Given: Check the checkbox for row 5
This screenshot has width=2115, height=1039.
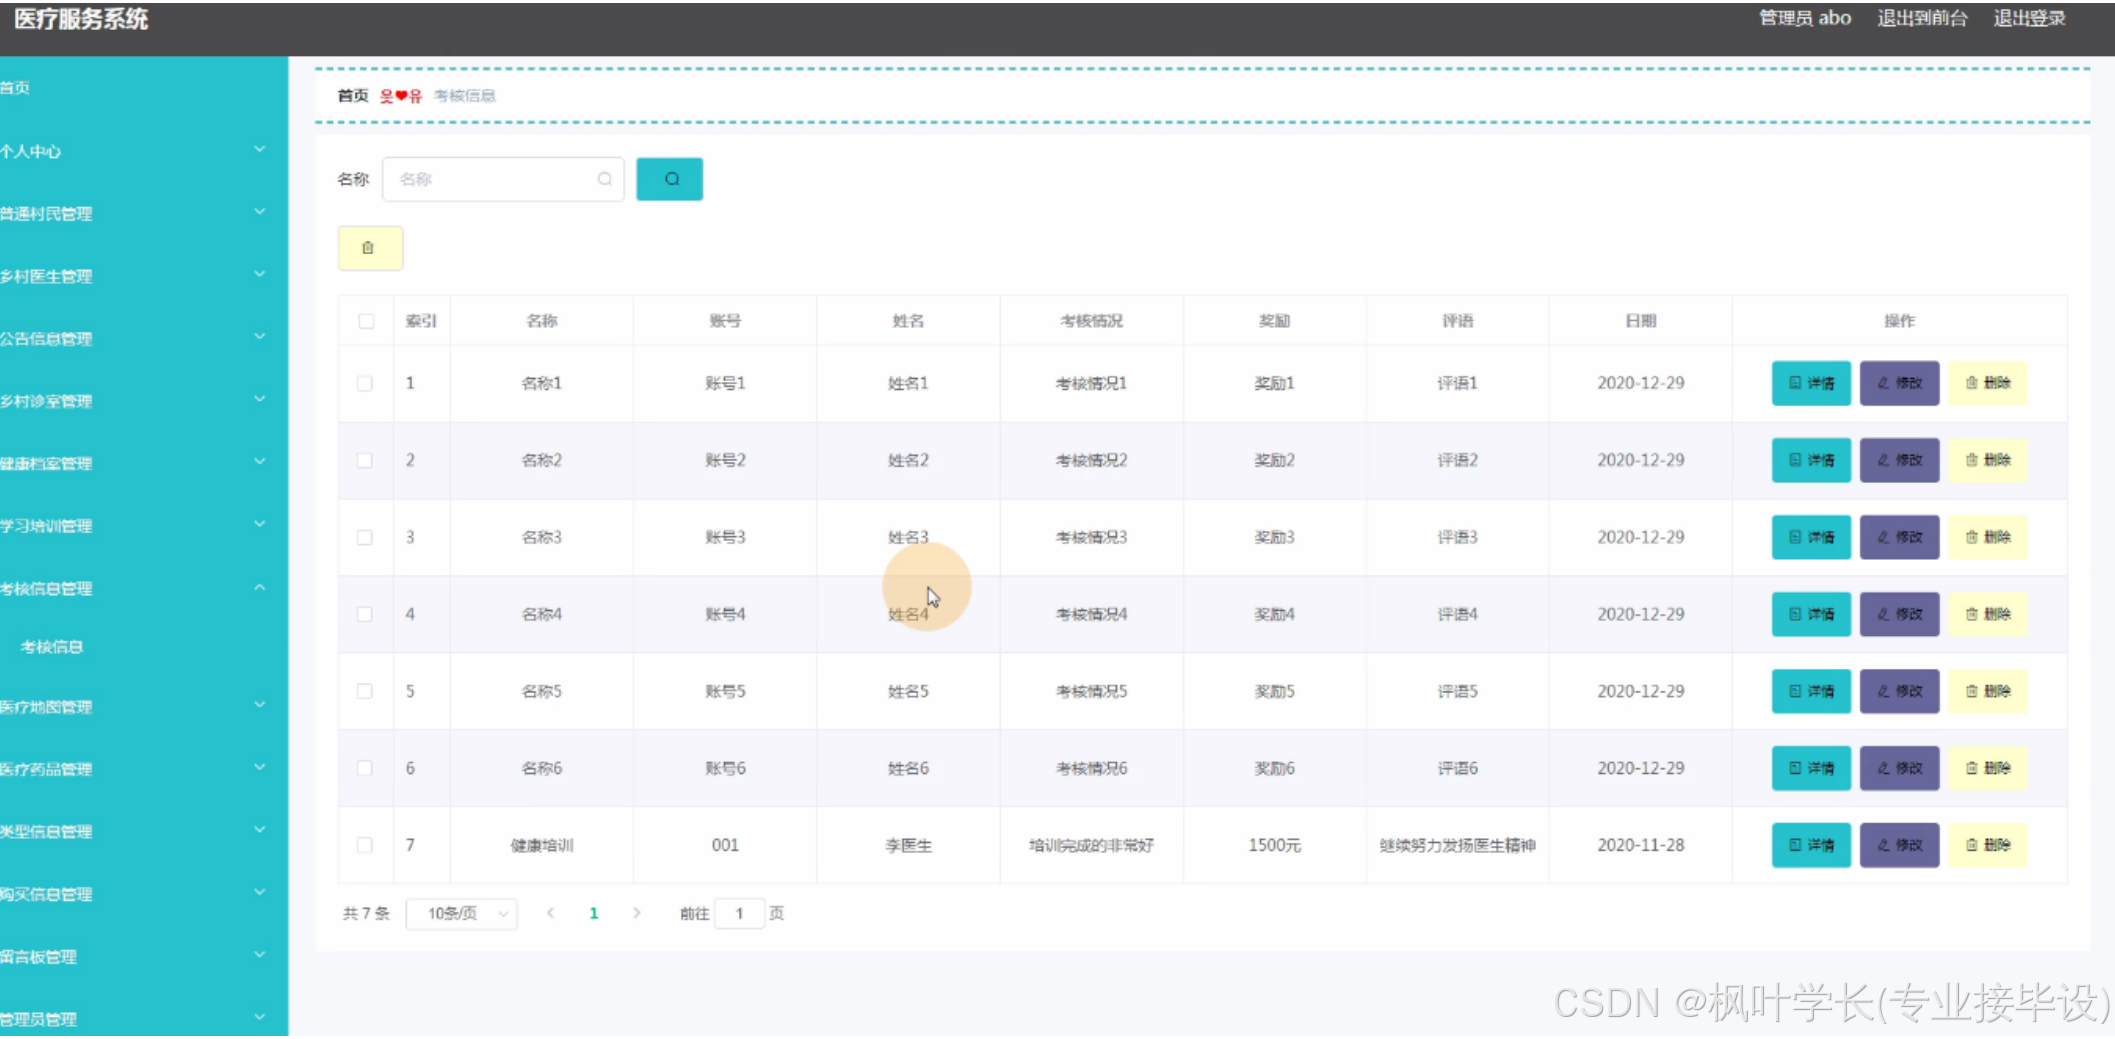Looking at the screenshot, I should click(365, 691).
